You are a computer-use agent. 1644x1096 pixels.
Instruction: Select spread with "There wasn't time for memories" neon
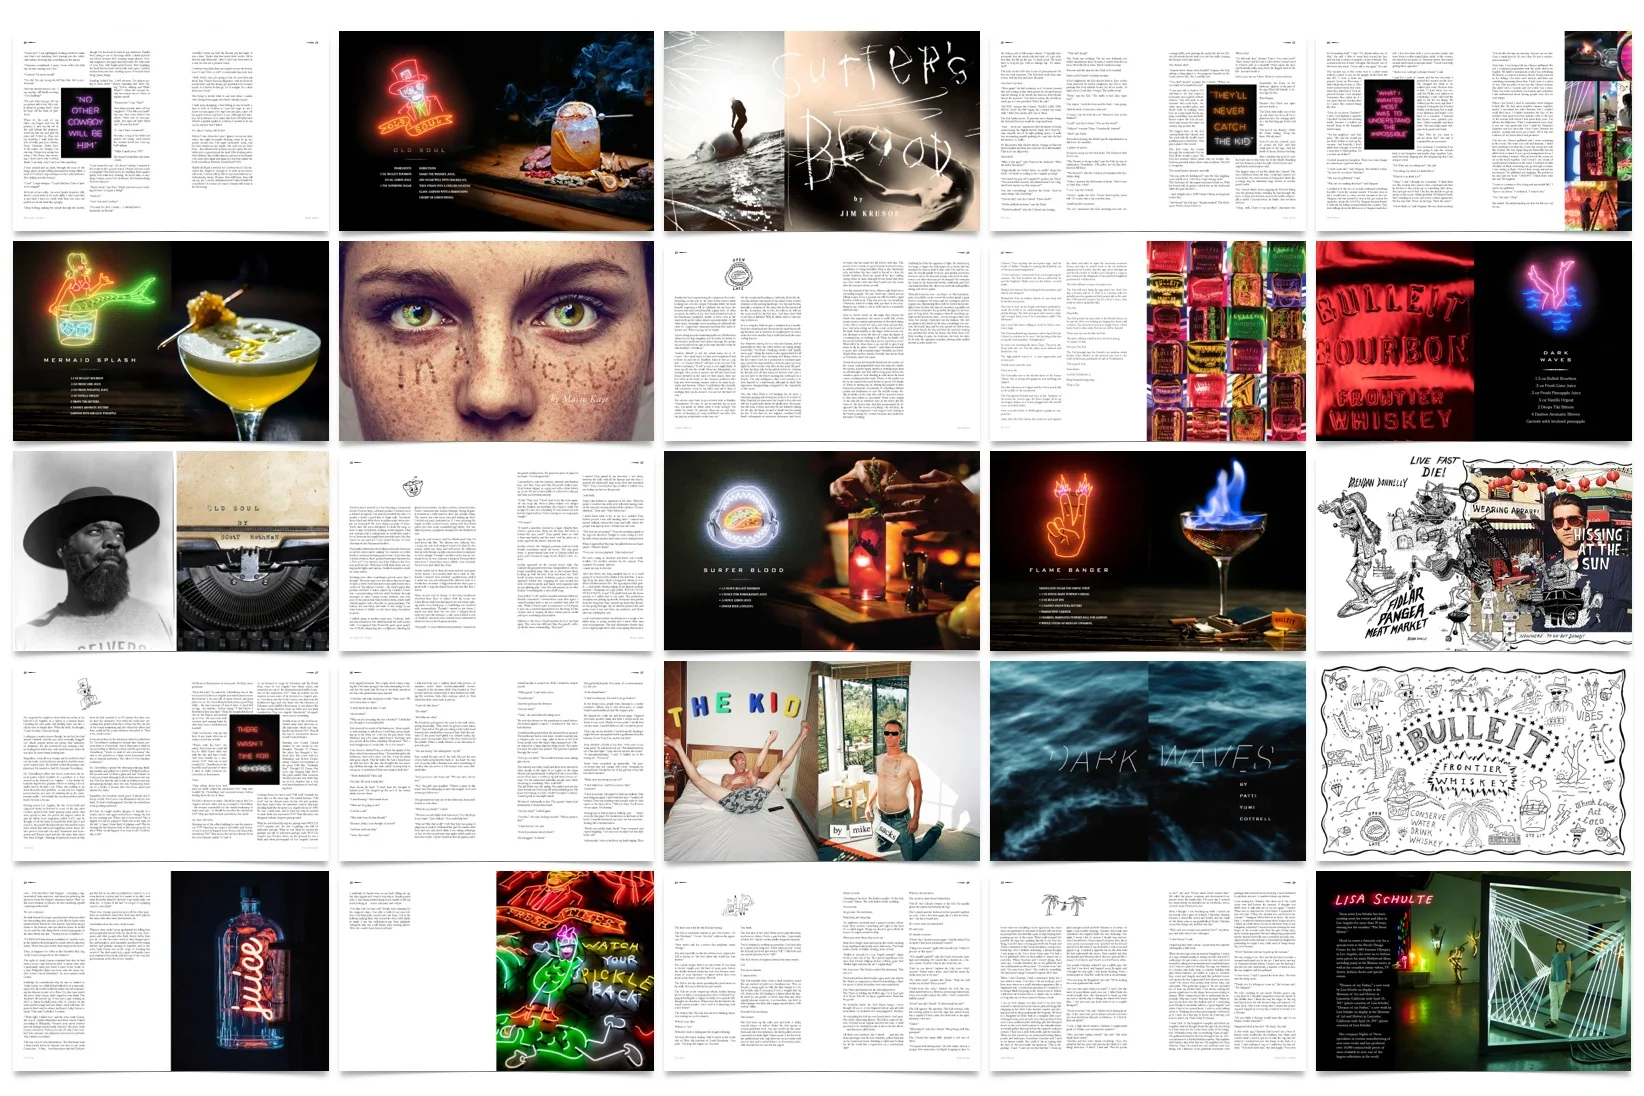click(170, 761)
